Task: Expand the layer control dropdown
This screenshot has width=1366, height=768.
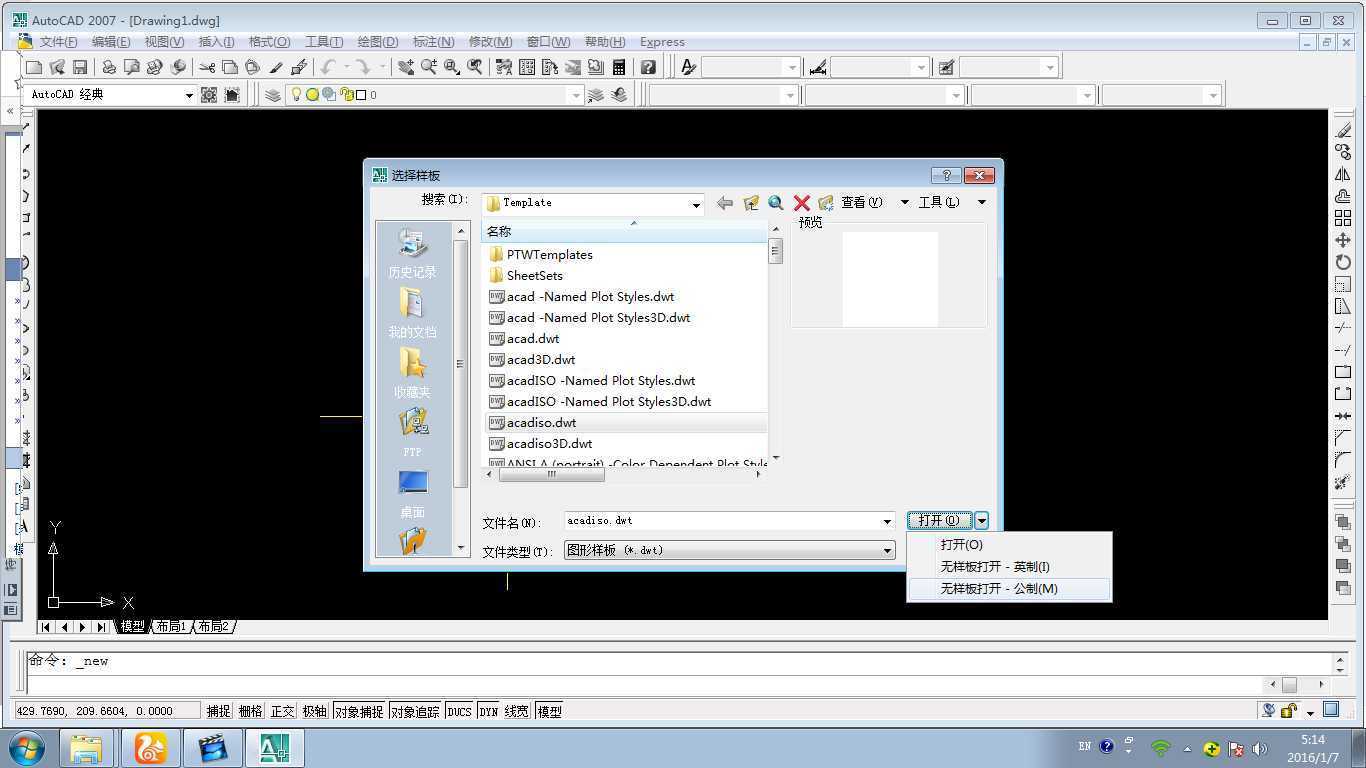Action: 575,95
